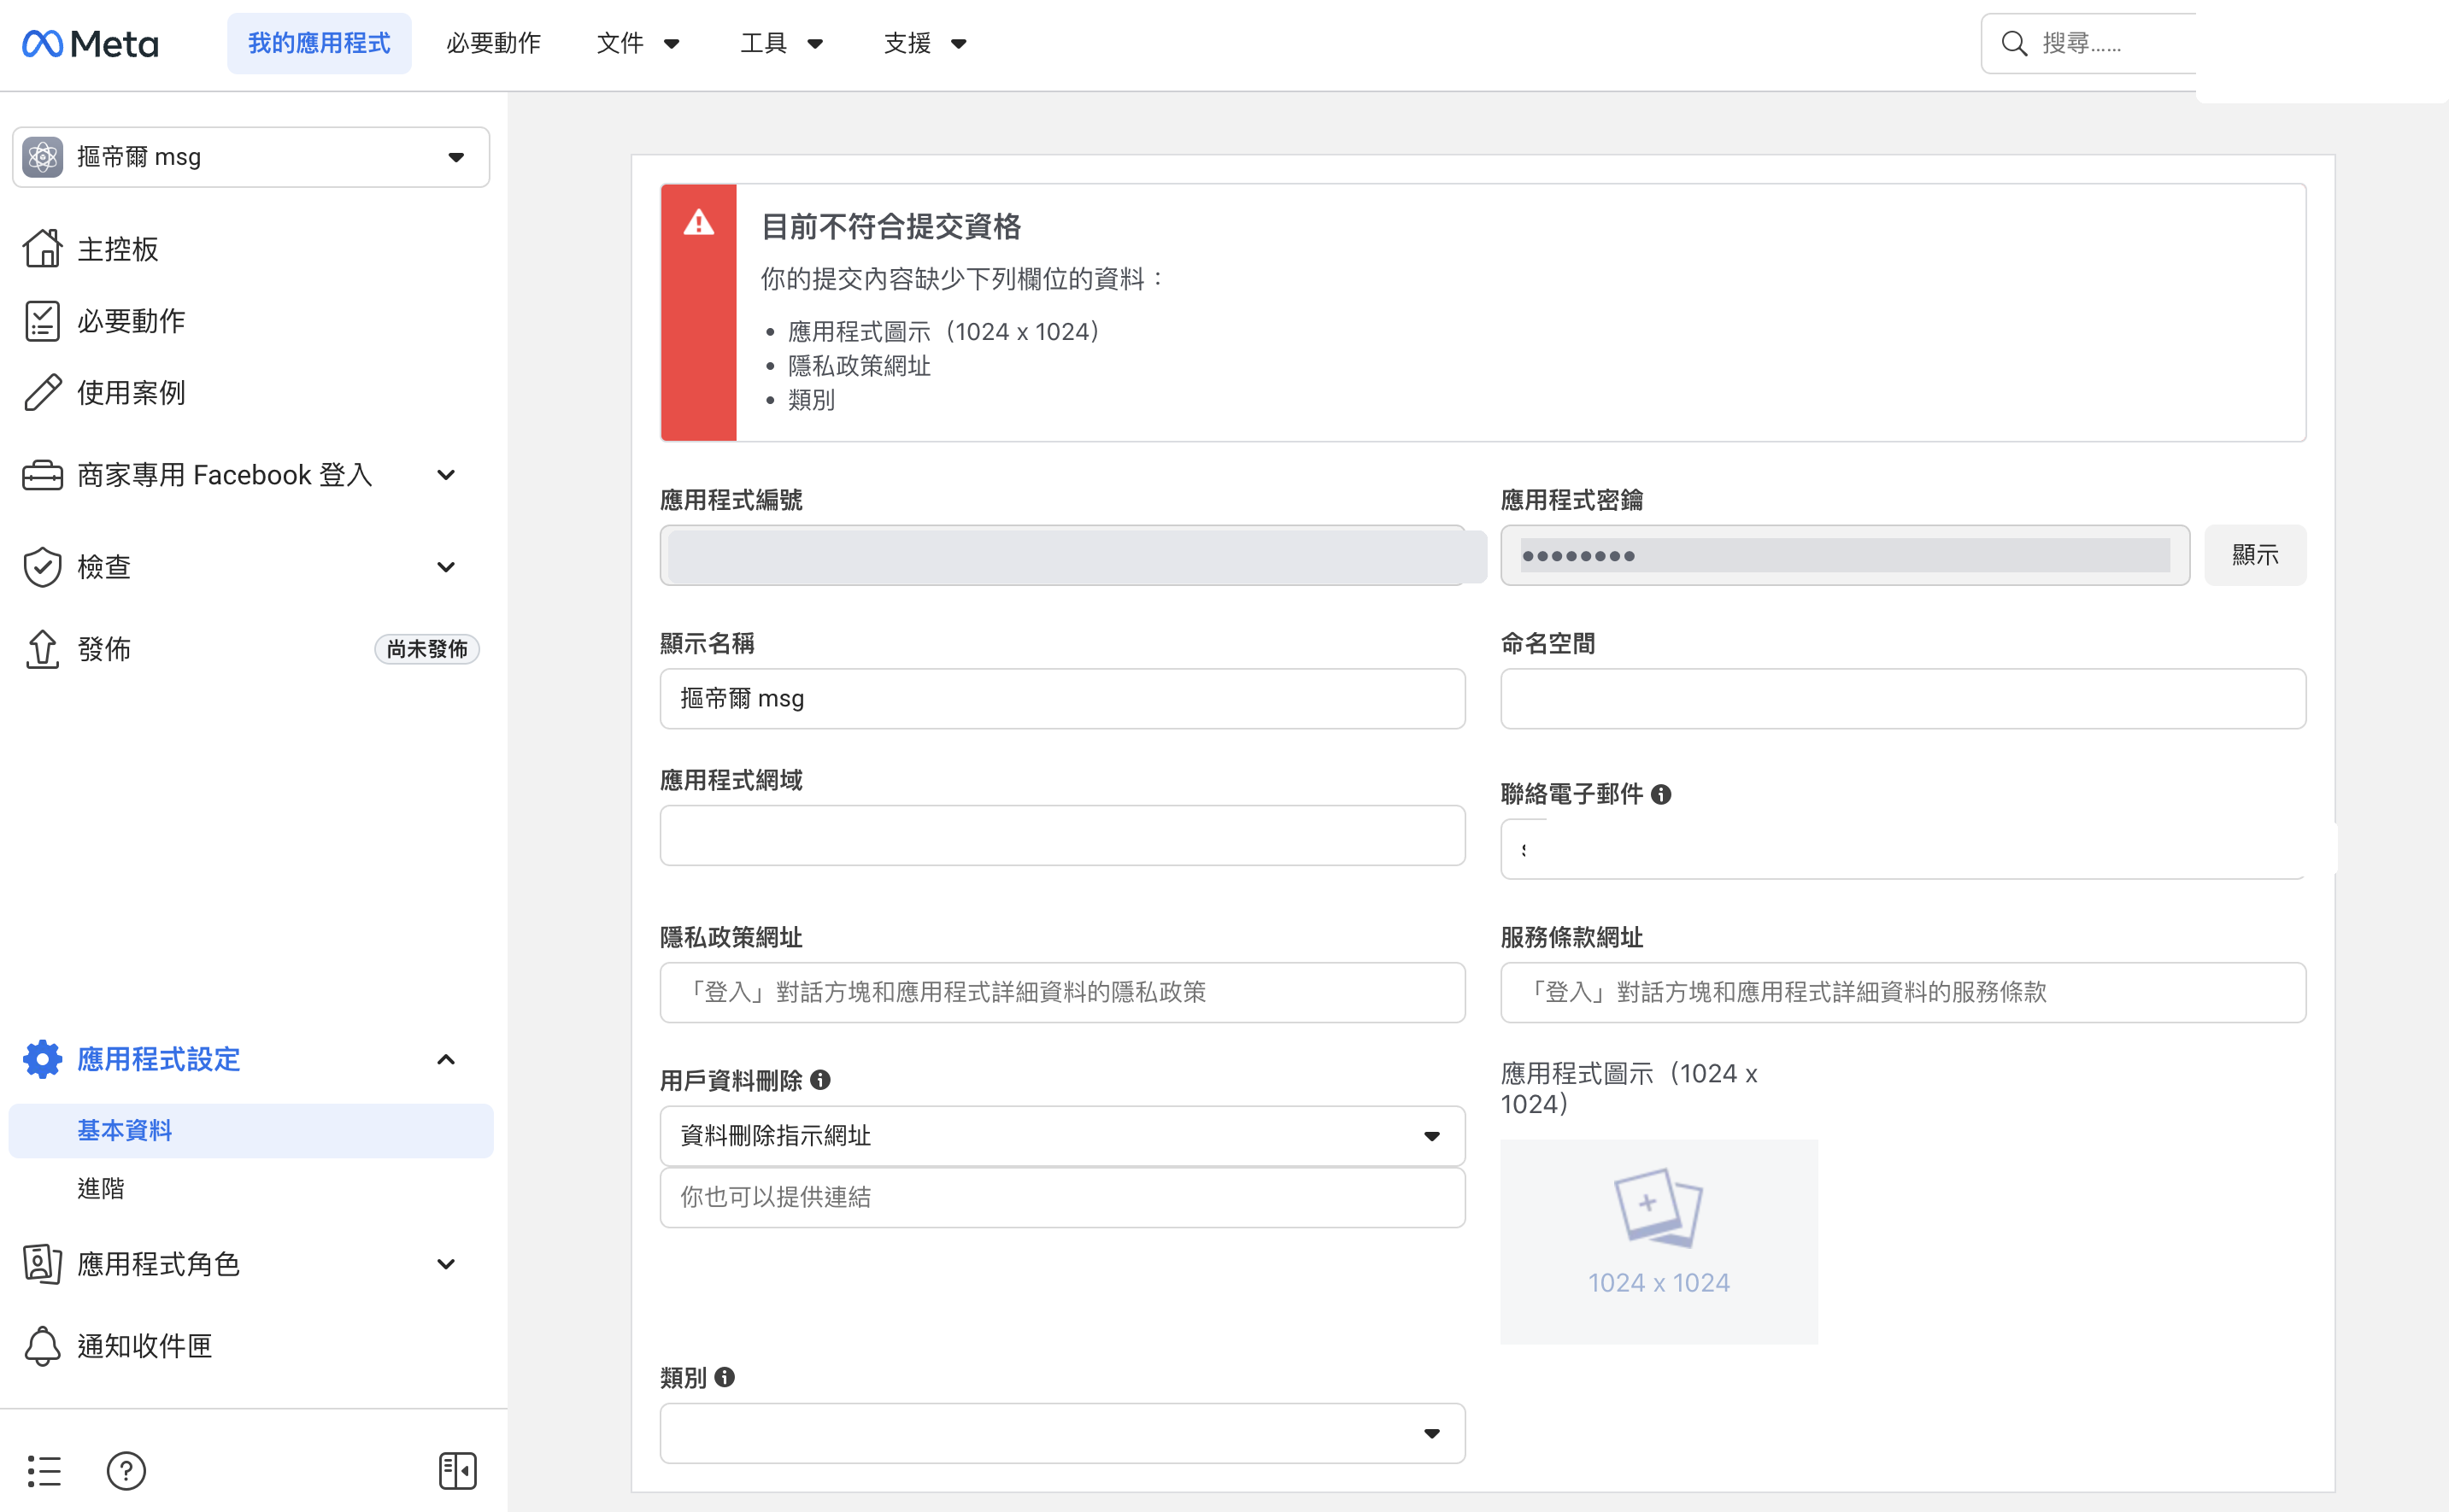Image resolution: width=2449 pixels, height=1512 pixels.
Task: Expand the 應用程式角色 section chevron
Action: [x=446, y=1263]
